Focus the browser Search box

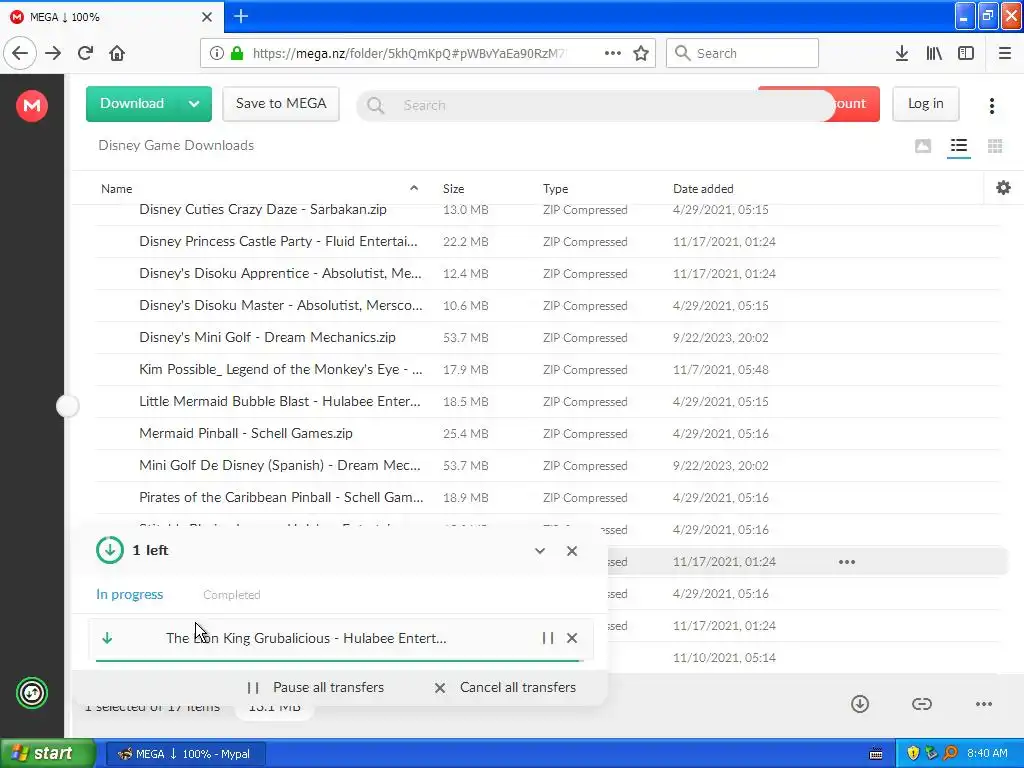pyautogui.click(x=742, y=53)
